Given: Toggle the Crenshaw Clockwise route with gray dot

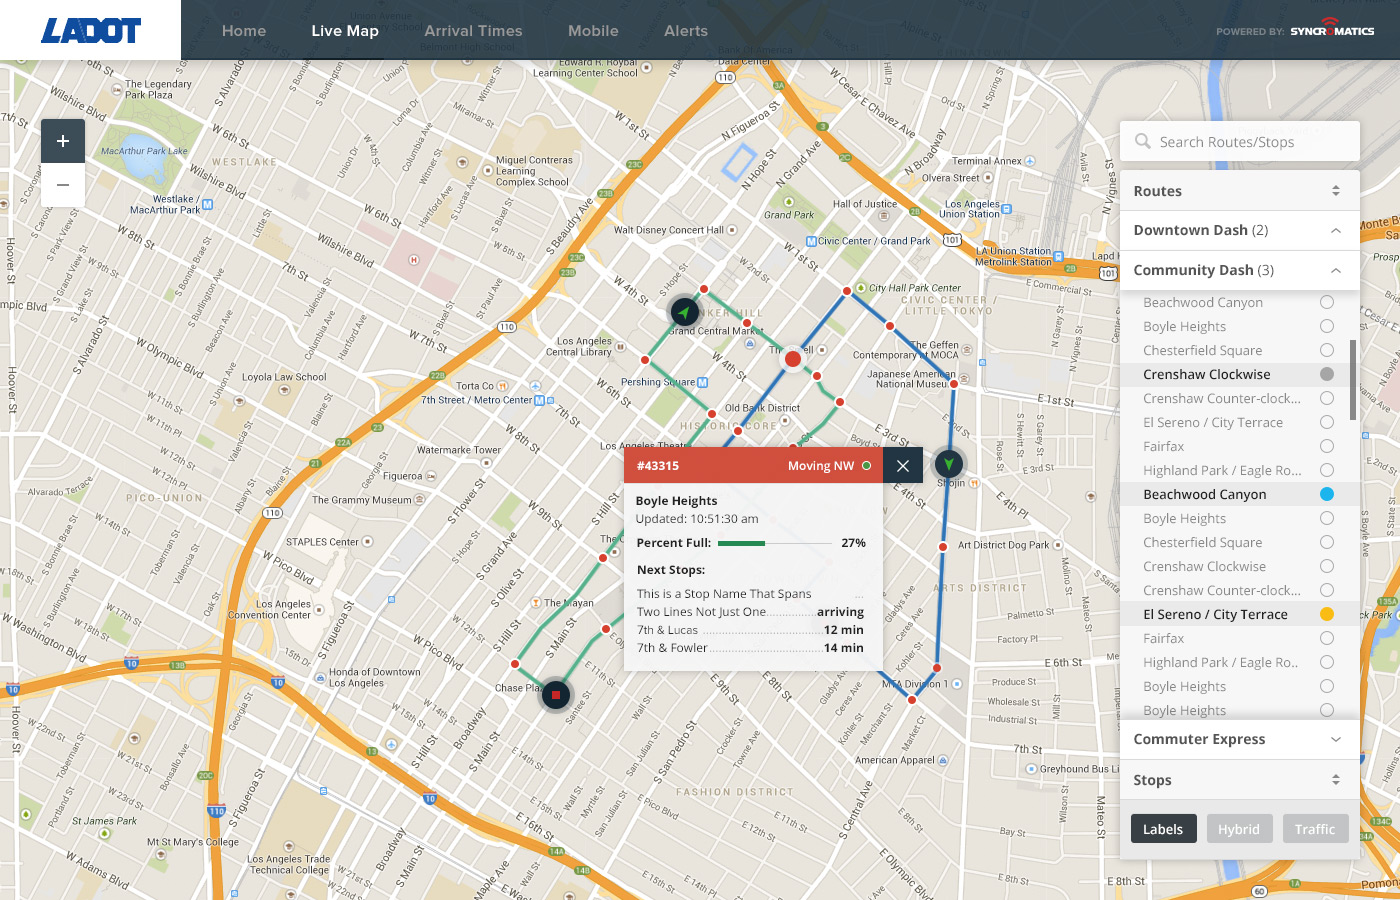Looking at the screenshot, I should tap(1327, 374).
